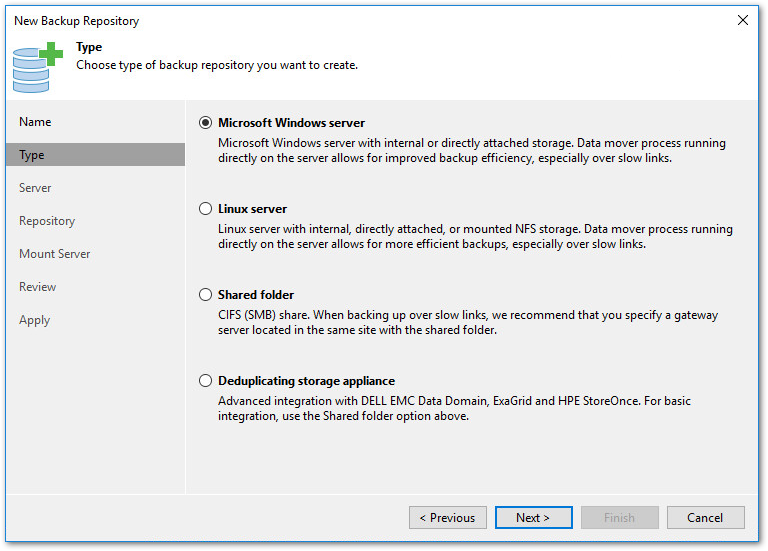Jump to the Repository wizard step

point(47,221)
